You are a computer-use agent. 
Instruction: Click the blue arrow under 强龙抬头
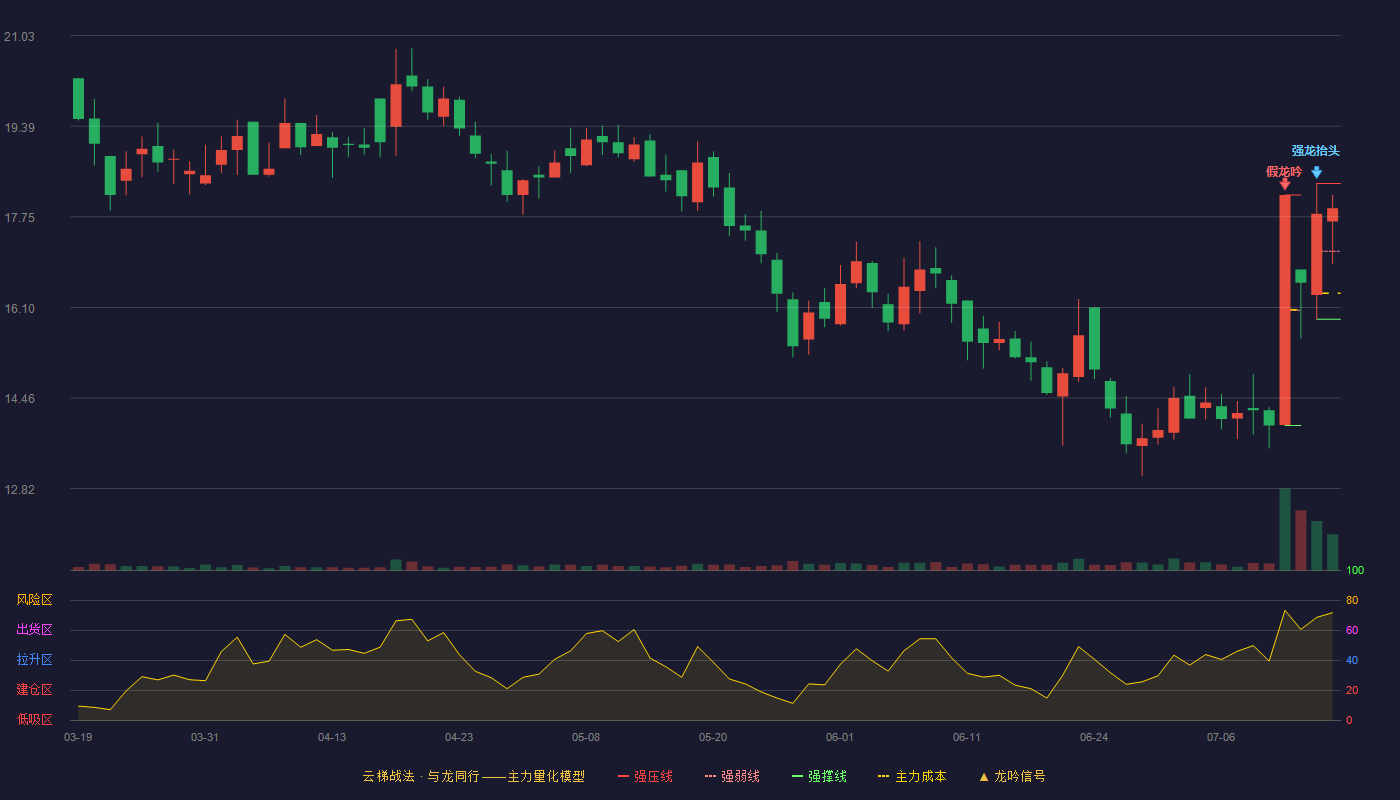[x=1317, y=172]
